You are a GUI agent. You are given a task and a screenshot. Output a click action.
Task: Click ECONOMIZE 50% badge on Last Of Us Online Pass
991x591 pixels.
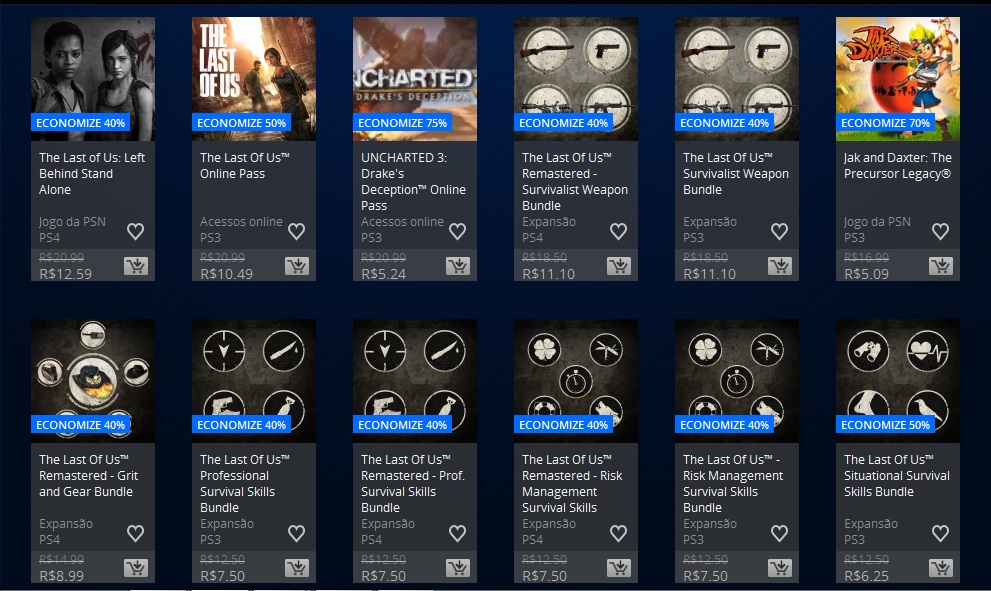241,123
